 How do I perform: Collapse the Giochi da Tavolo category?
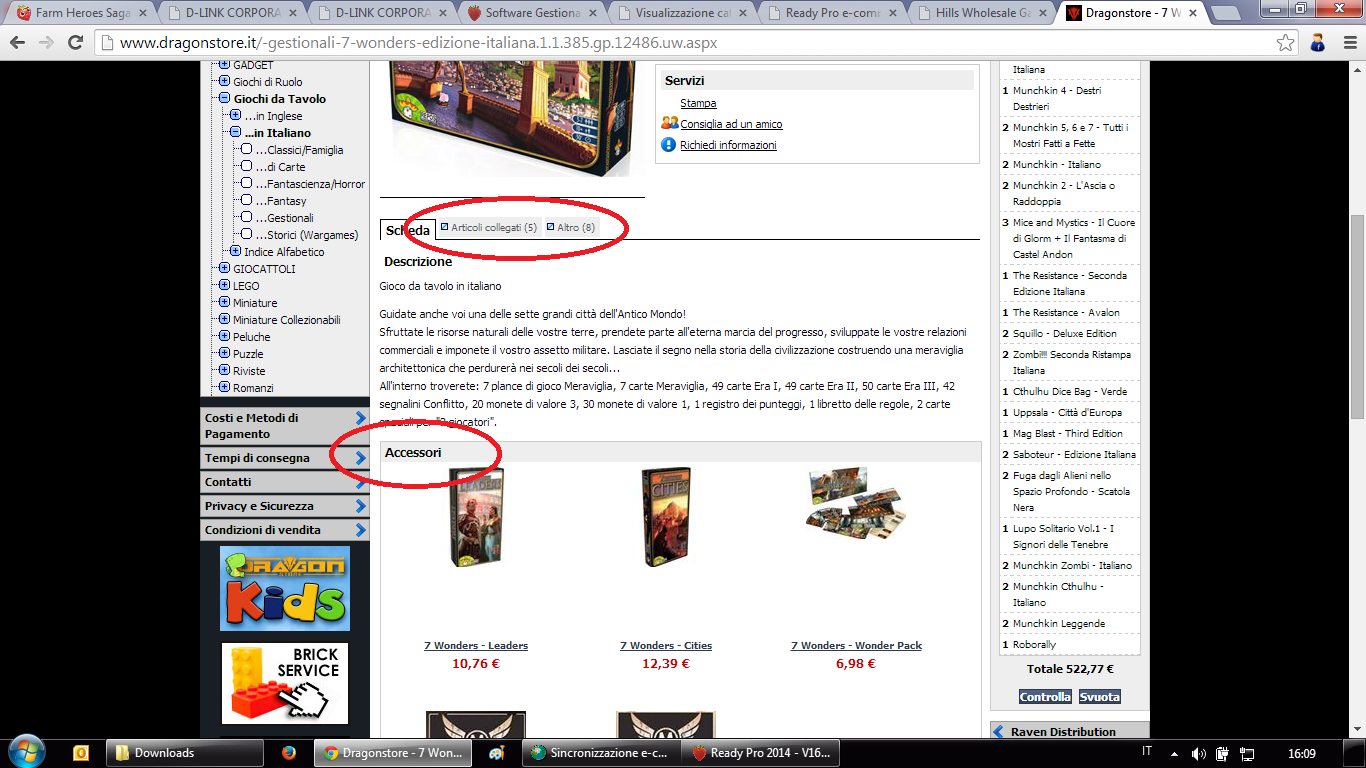pyautogui.click(x=224, y=99)
